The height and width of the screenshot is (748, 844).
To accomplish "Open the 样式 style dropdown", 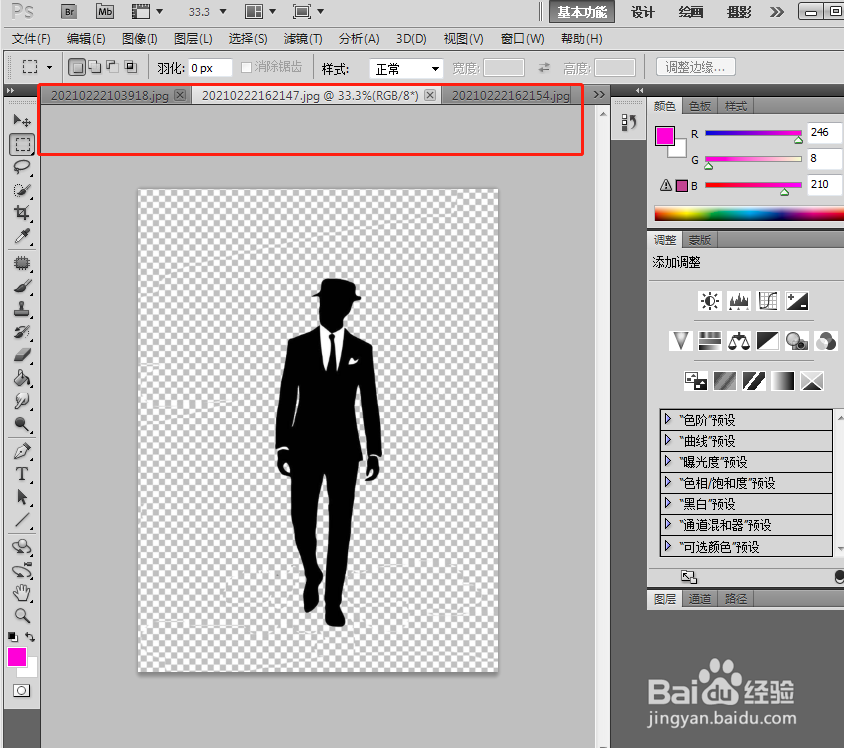I will click(x=405, y=68).
